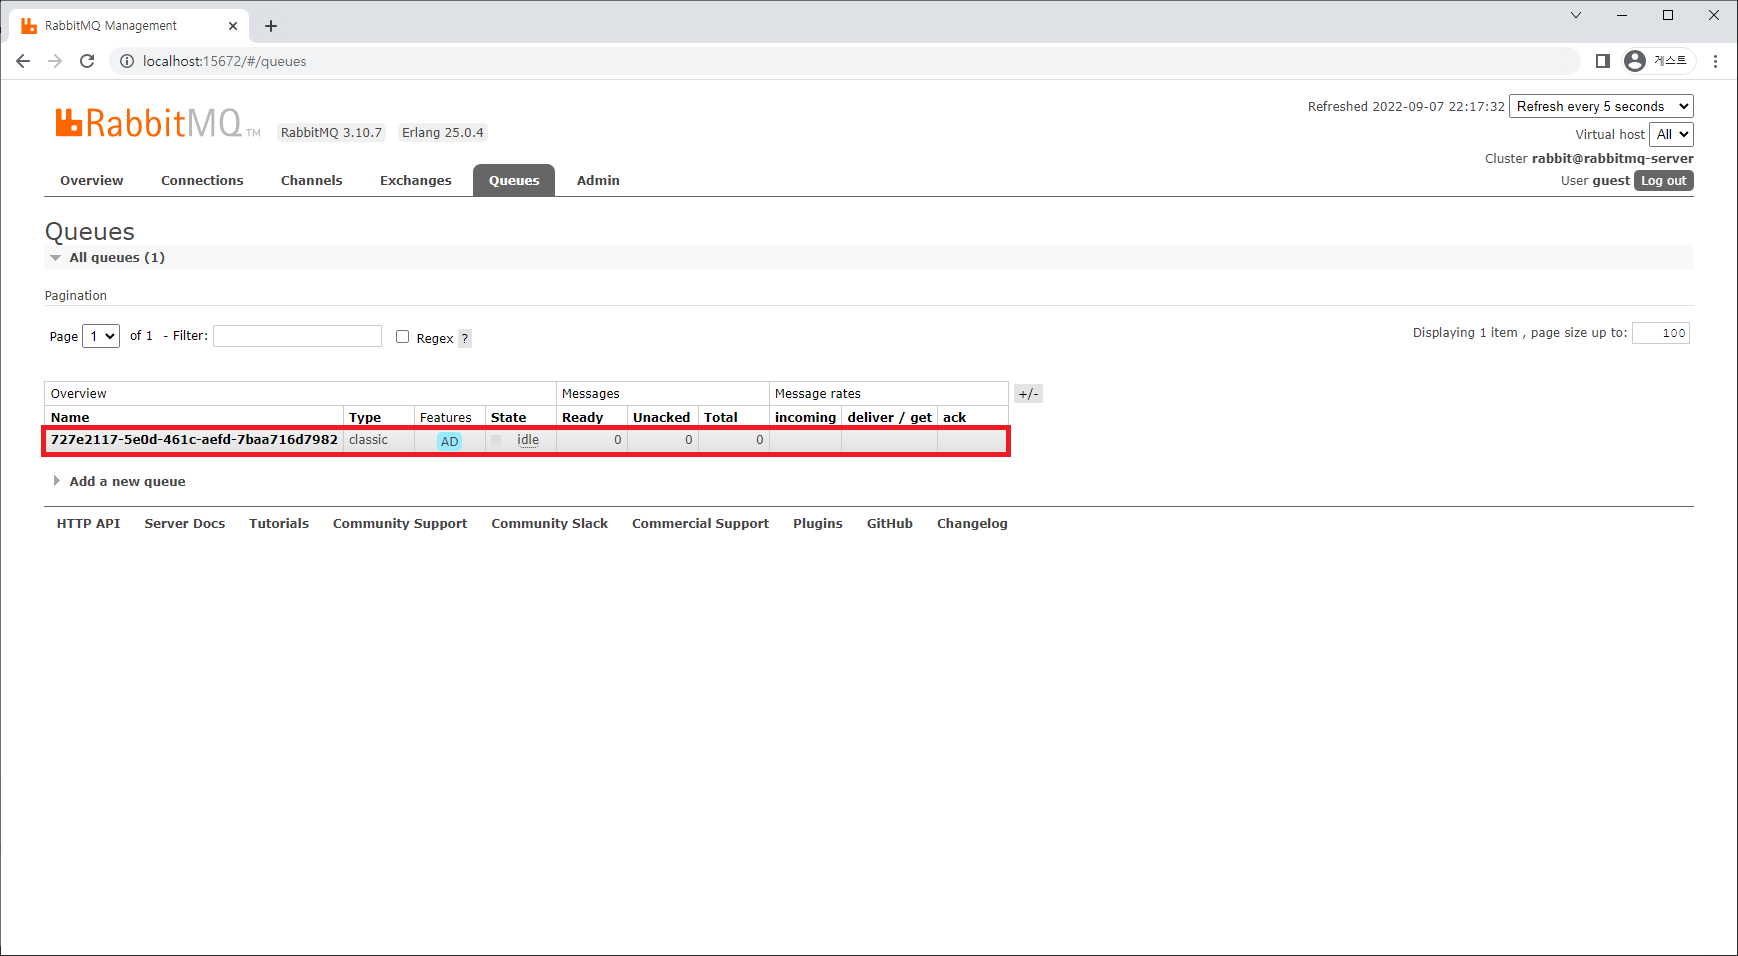The image size is (1738, 956).
Task: Open the Virtual host All dropdown
Action: coord(1671,134)
